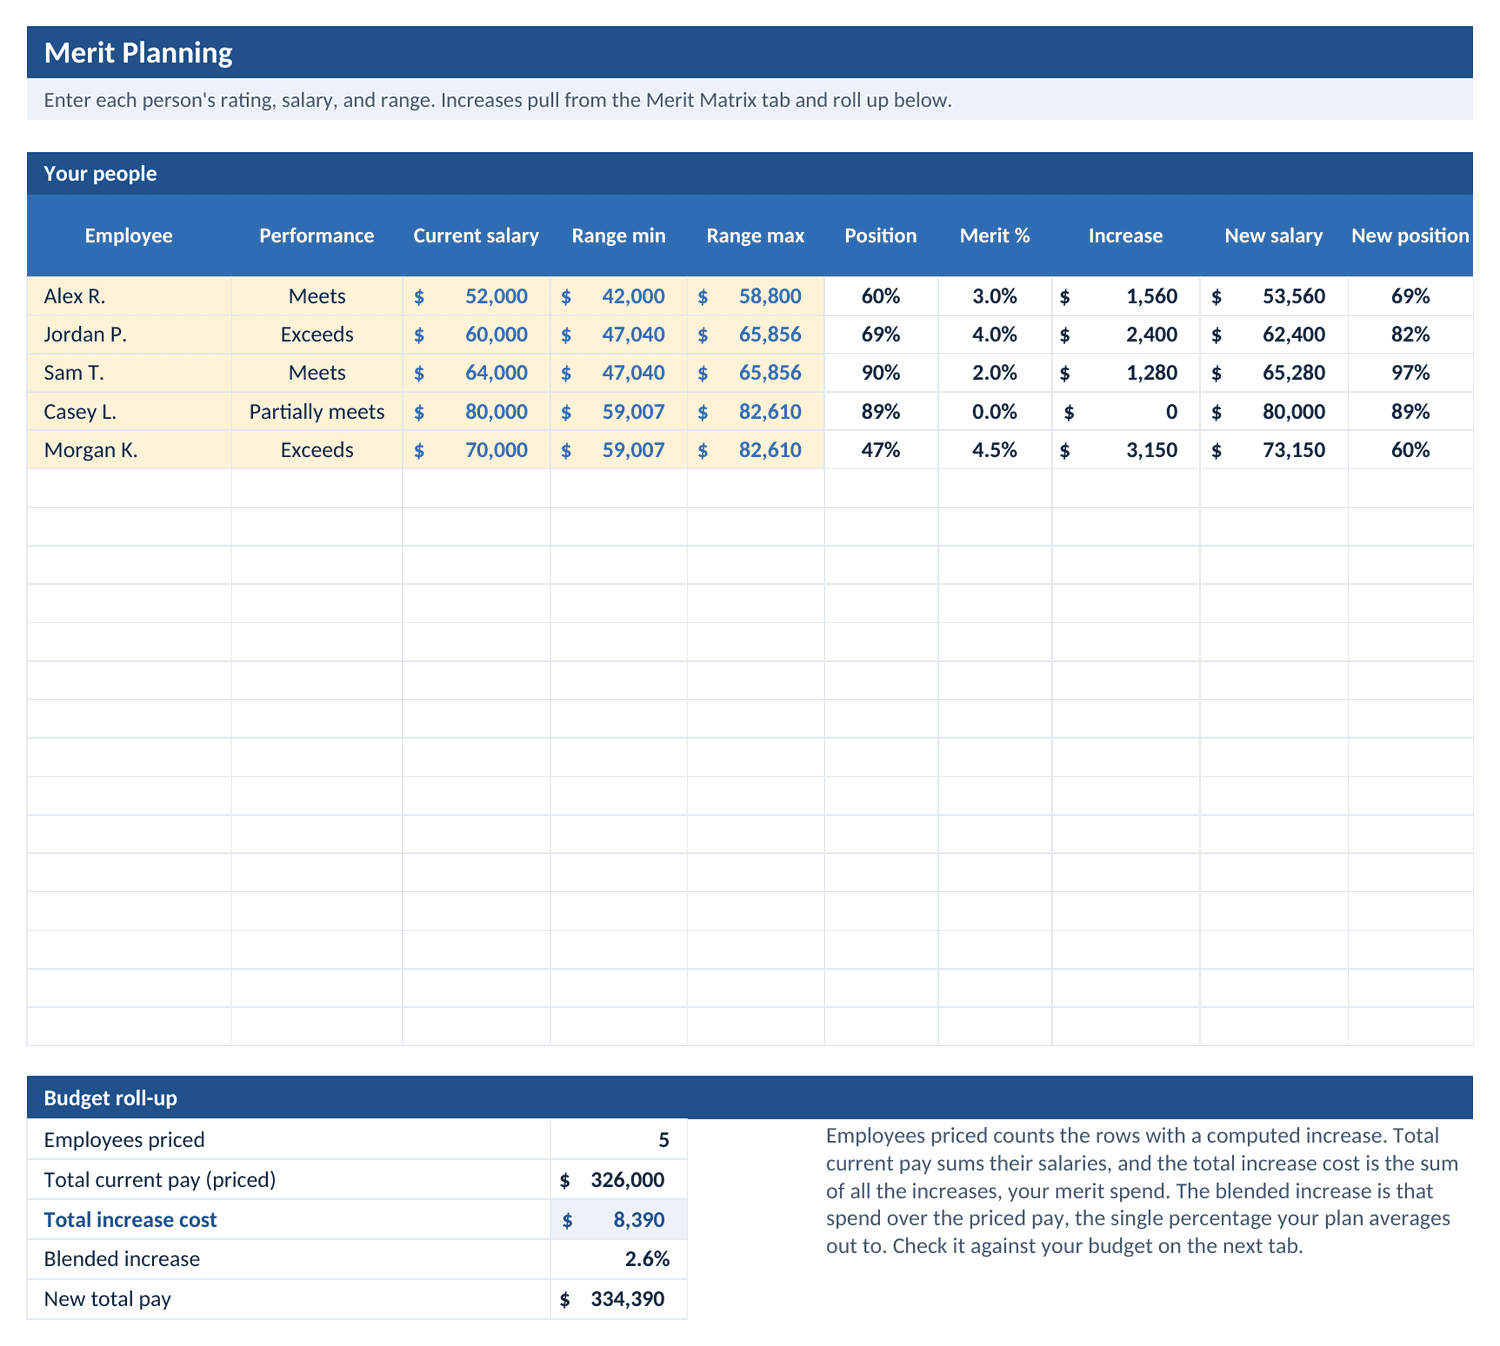Select Morgan K.'s Exceeds performance cell

click(x=317, y=450)
